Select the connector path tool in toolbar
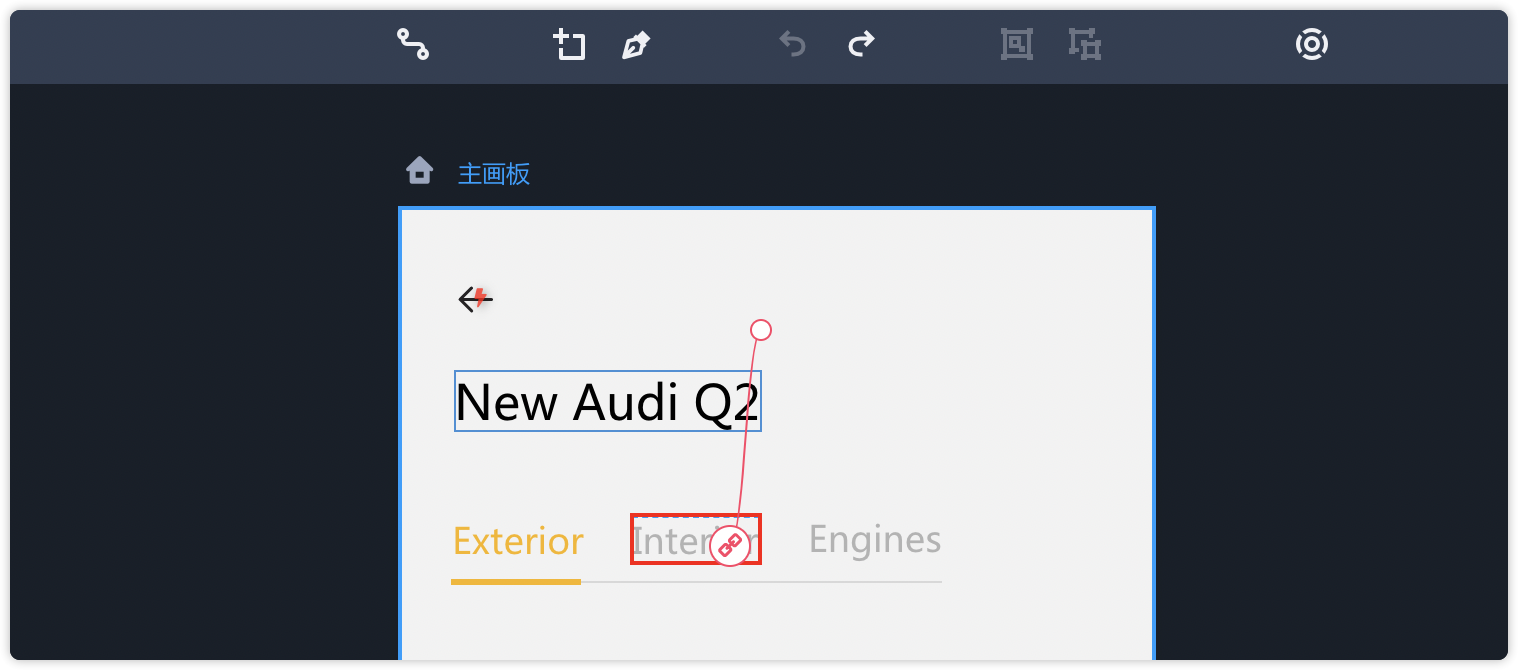 pyautogui.click(x=413, y=44)
